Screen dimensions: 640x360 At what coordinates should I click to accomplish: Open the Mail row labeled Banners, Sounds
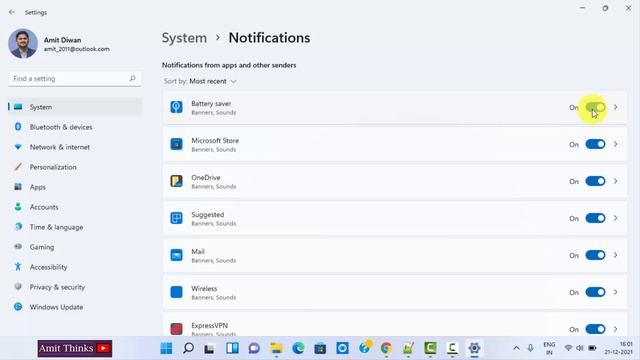[x=394, y=255]
